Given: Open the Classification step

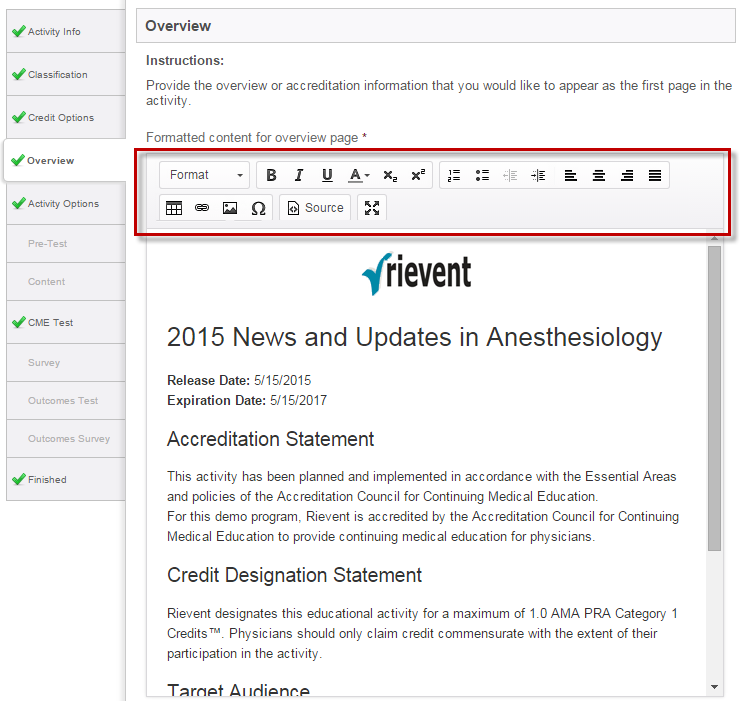Looking at the screenshot, I should click(66, 75).
